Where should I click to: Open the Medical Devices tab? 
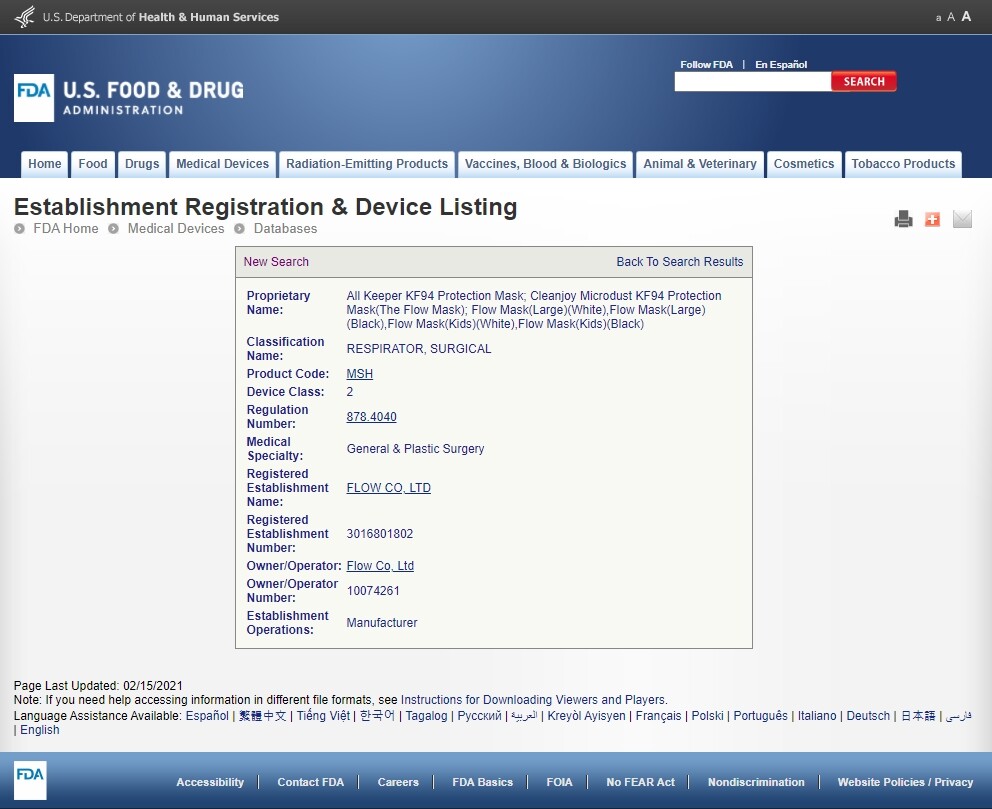pos(222,164)
